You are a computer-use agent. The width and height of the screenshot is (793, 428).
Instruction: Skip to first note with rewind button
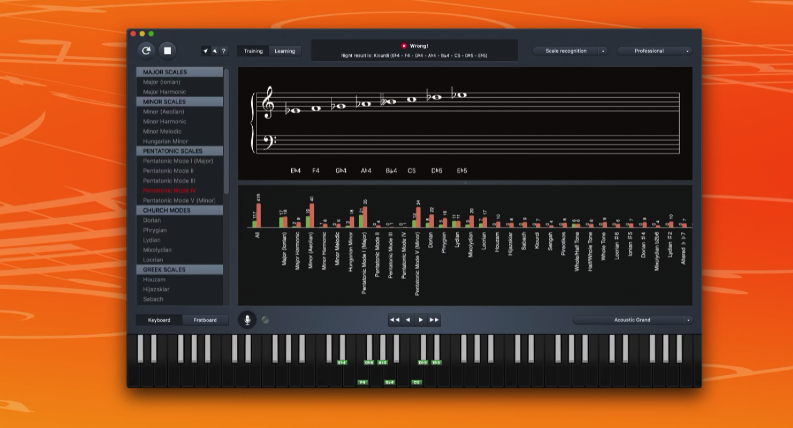pos(394,320)
